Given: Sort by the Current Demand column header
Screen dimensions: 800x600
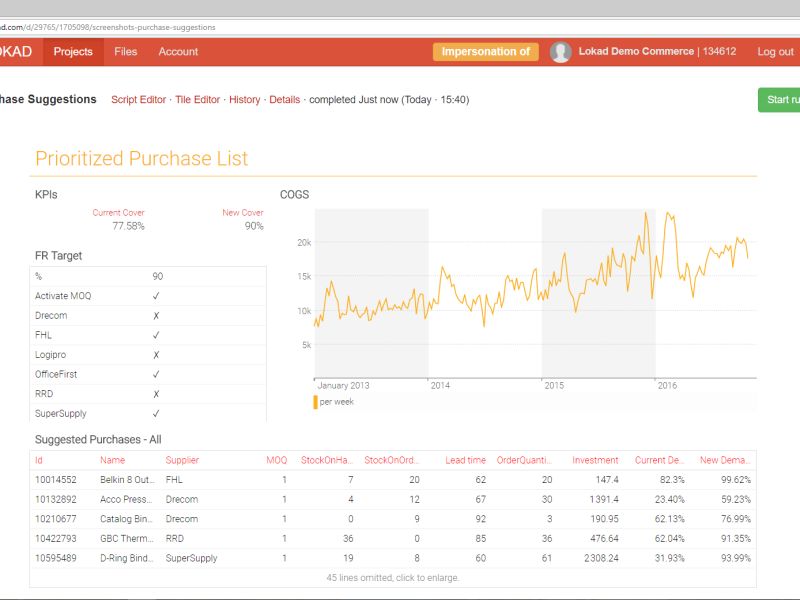Looking at the screenshot, I should pyautogui.click(x=659, y=460).
